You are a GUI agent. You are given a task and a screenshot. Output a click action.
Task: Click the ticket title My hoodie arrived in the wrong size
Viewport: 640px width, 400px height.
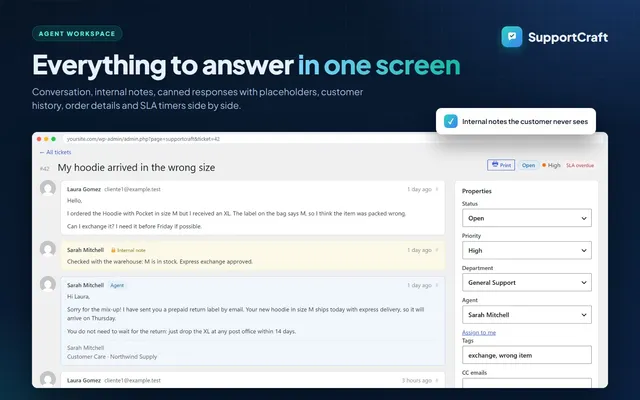[x=136, y=168]
